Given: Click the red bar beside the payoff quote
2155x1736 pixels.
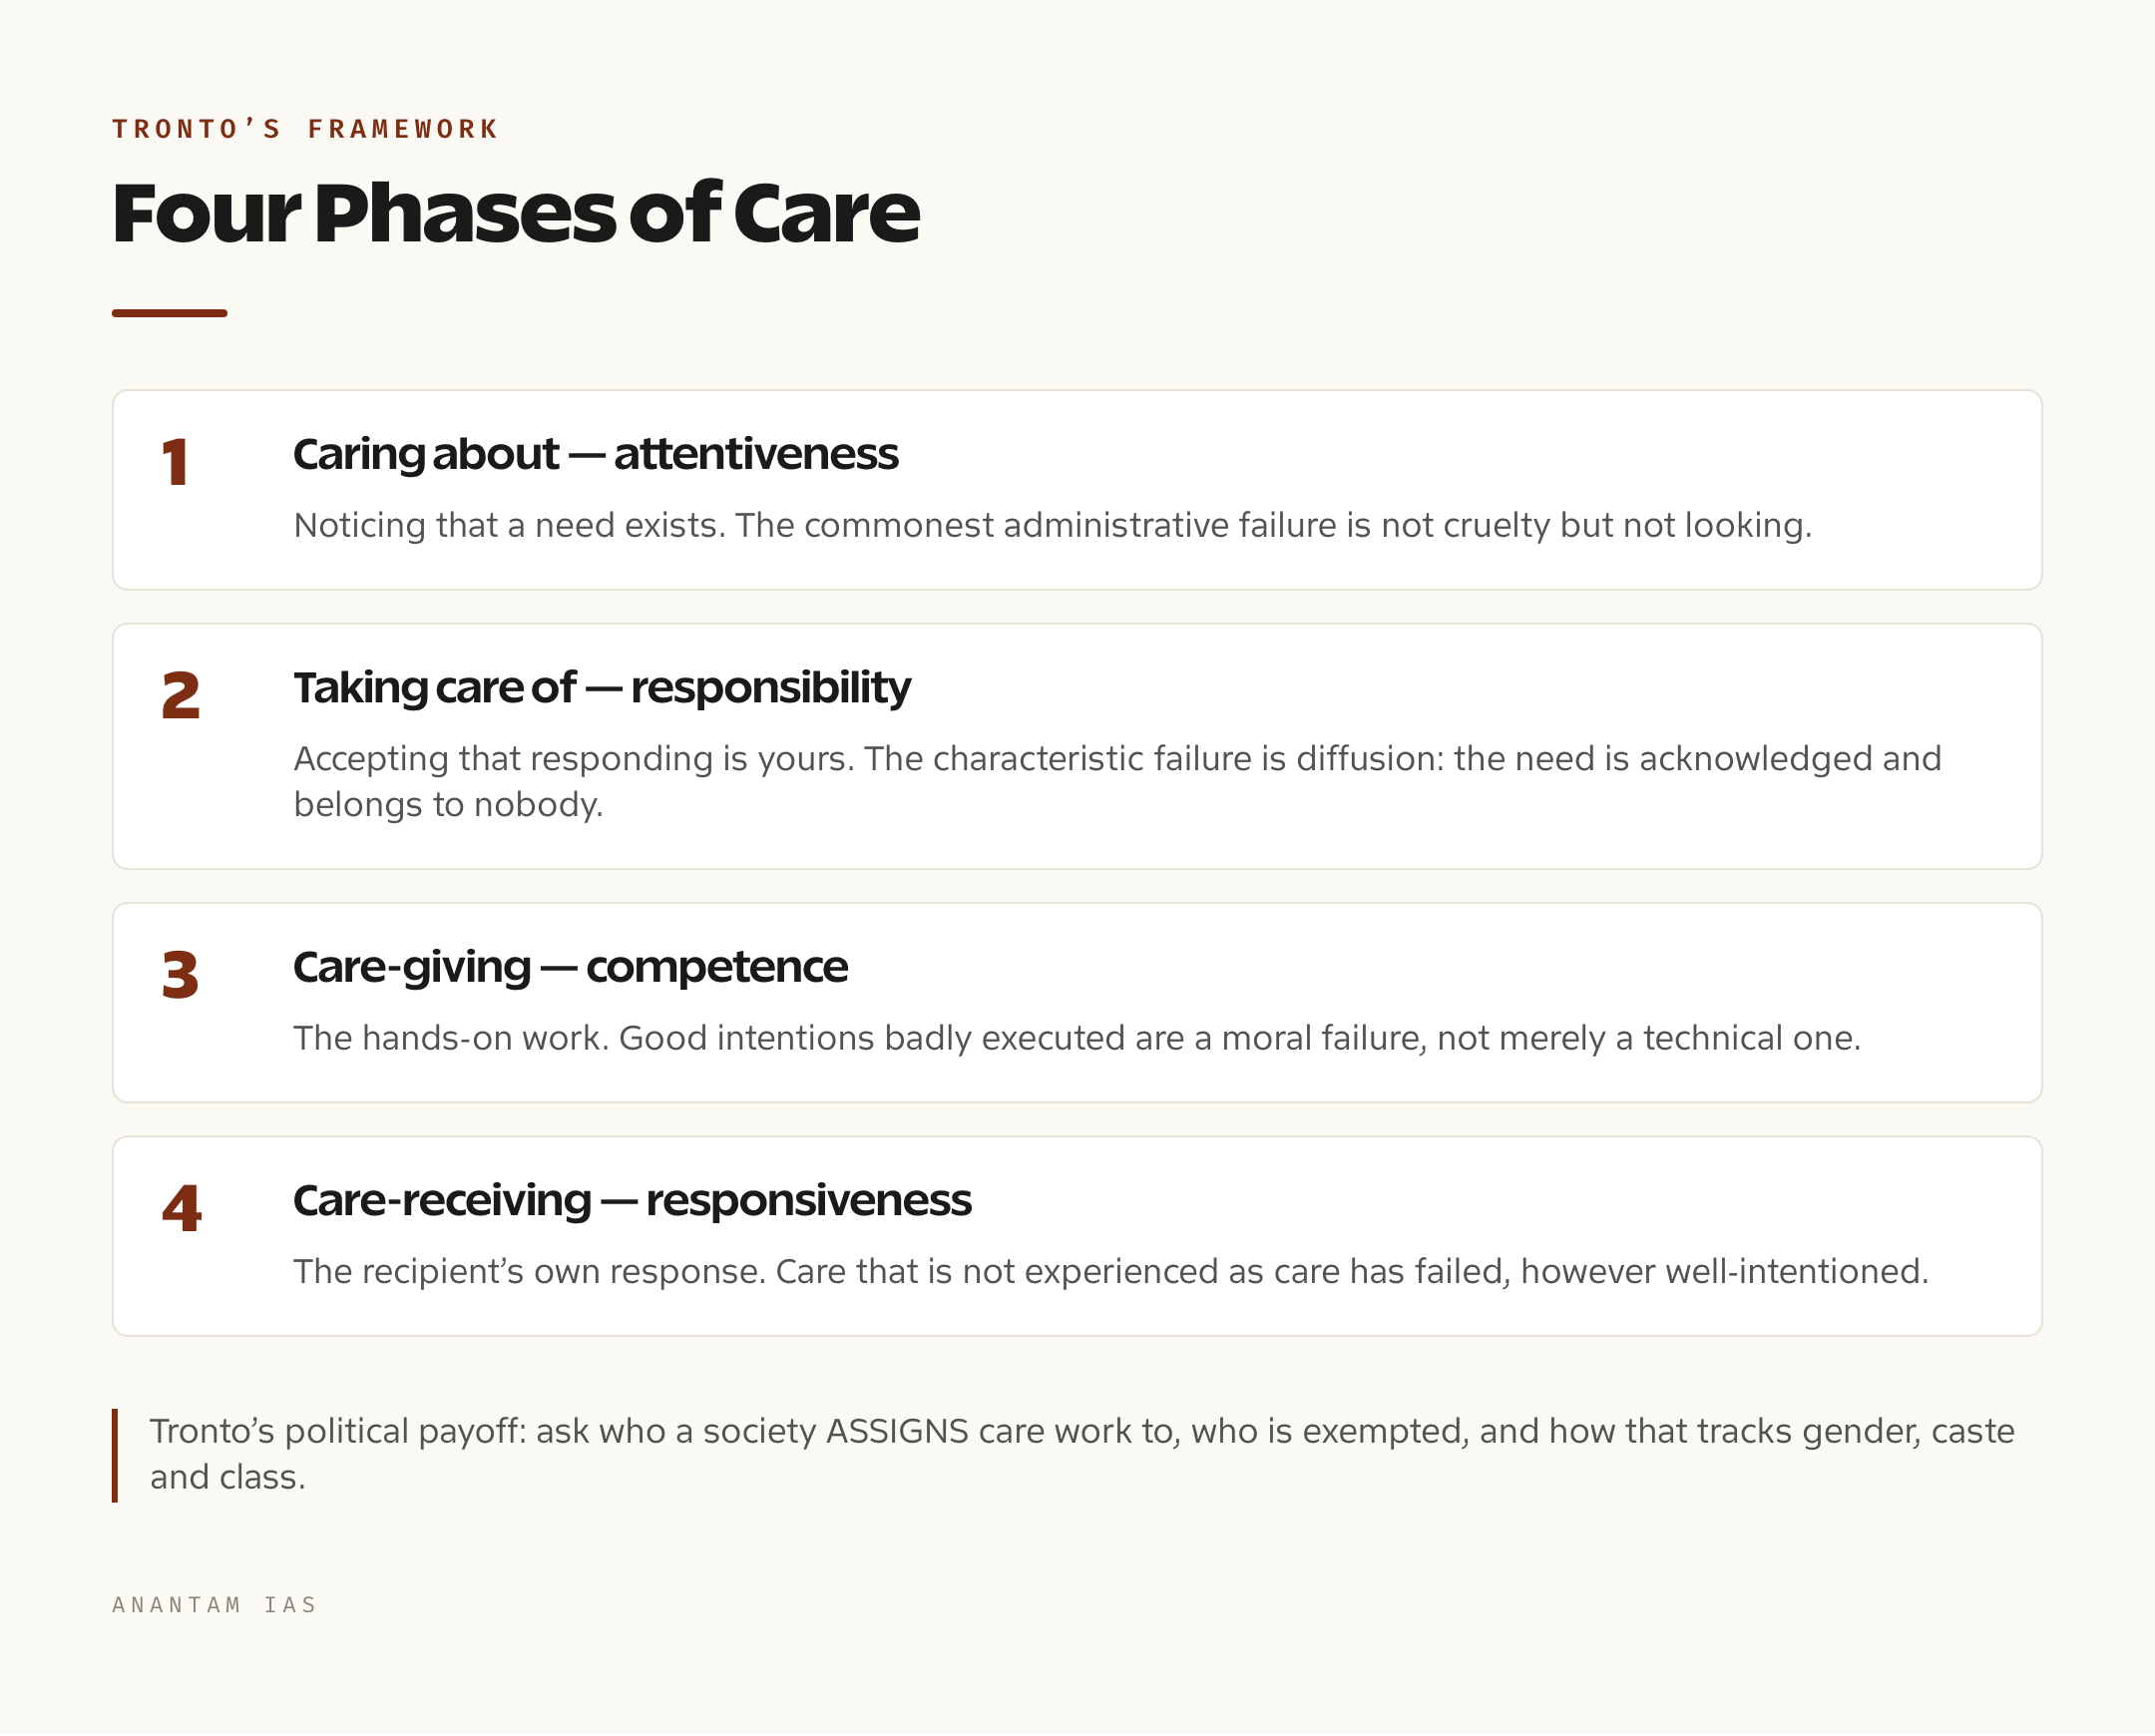Looking at the screenshot, I should click(115, 1455).
